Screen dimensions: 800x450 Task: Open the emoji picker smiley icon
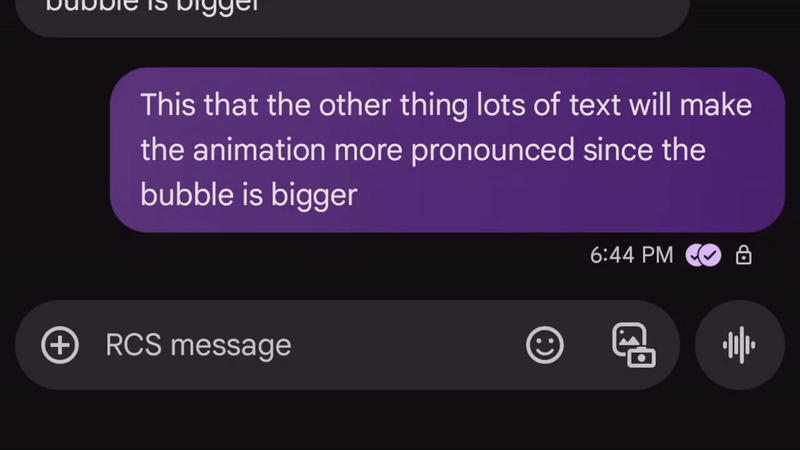544,346
